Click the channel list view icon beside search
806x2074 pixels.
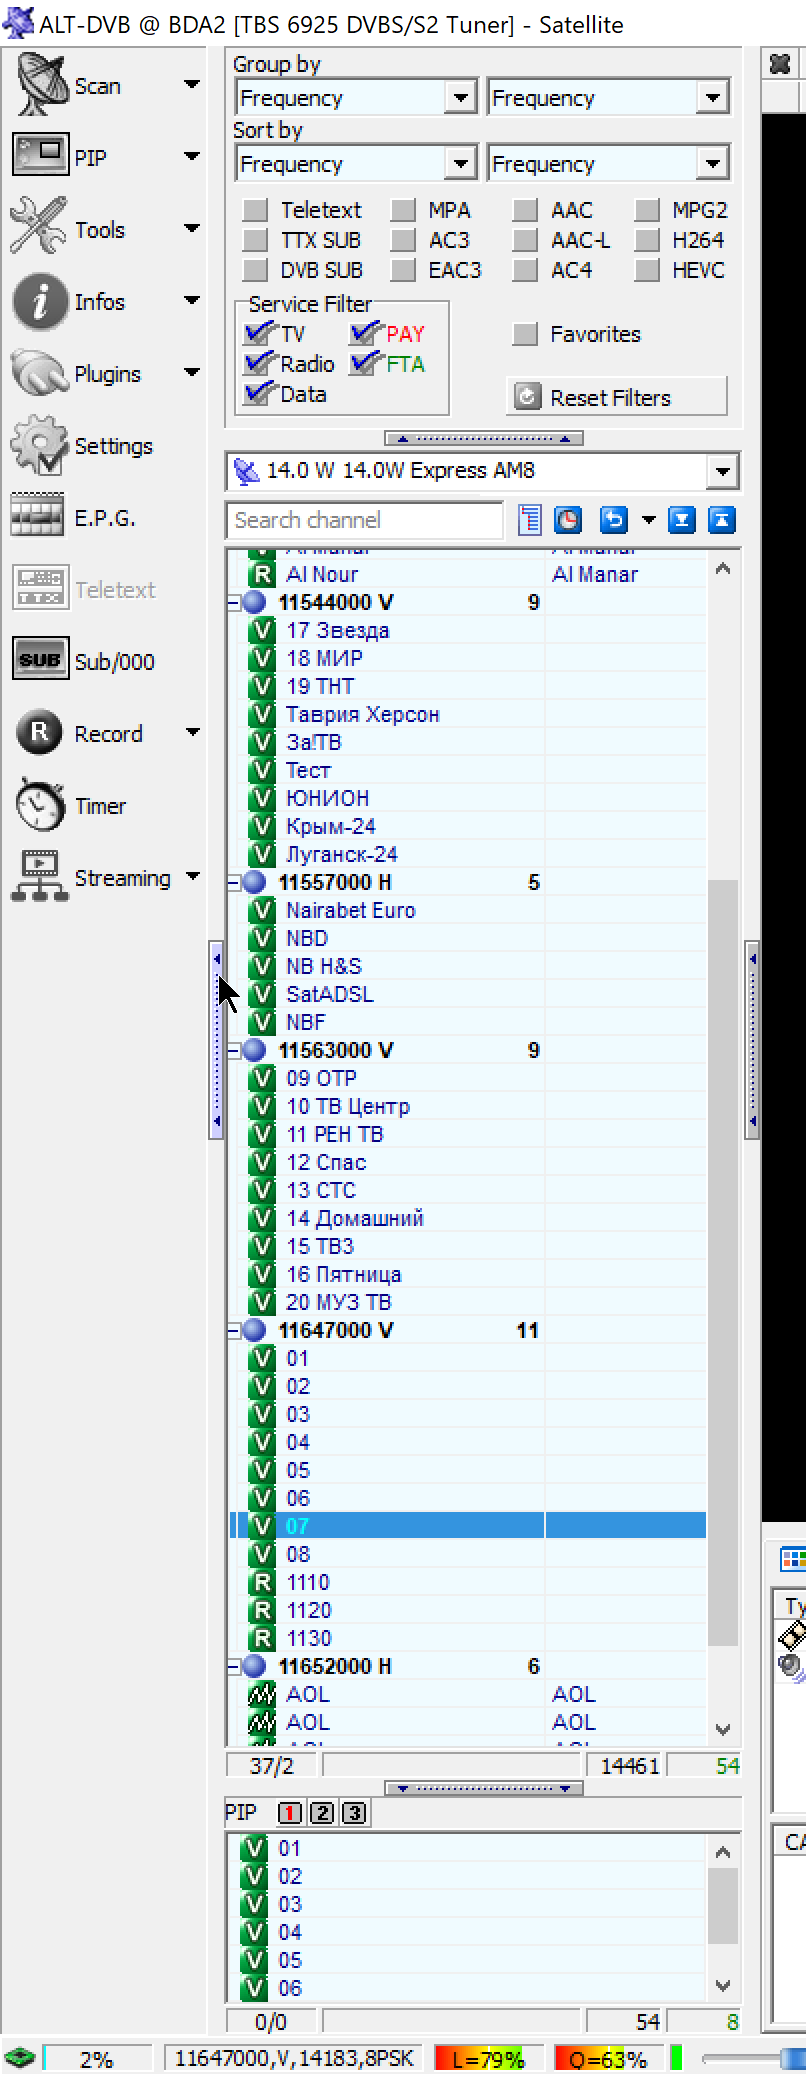coord(530,520)
